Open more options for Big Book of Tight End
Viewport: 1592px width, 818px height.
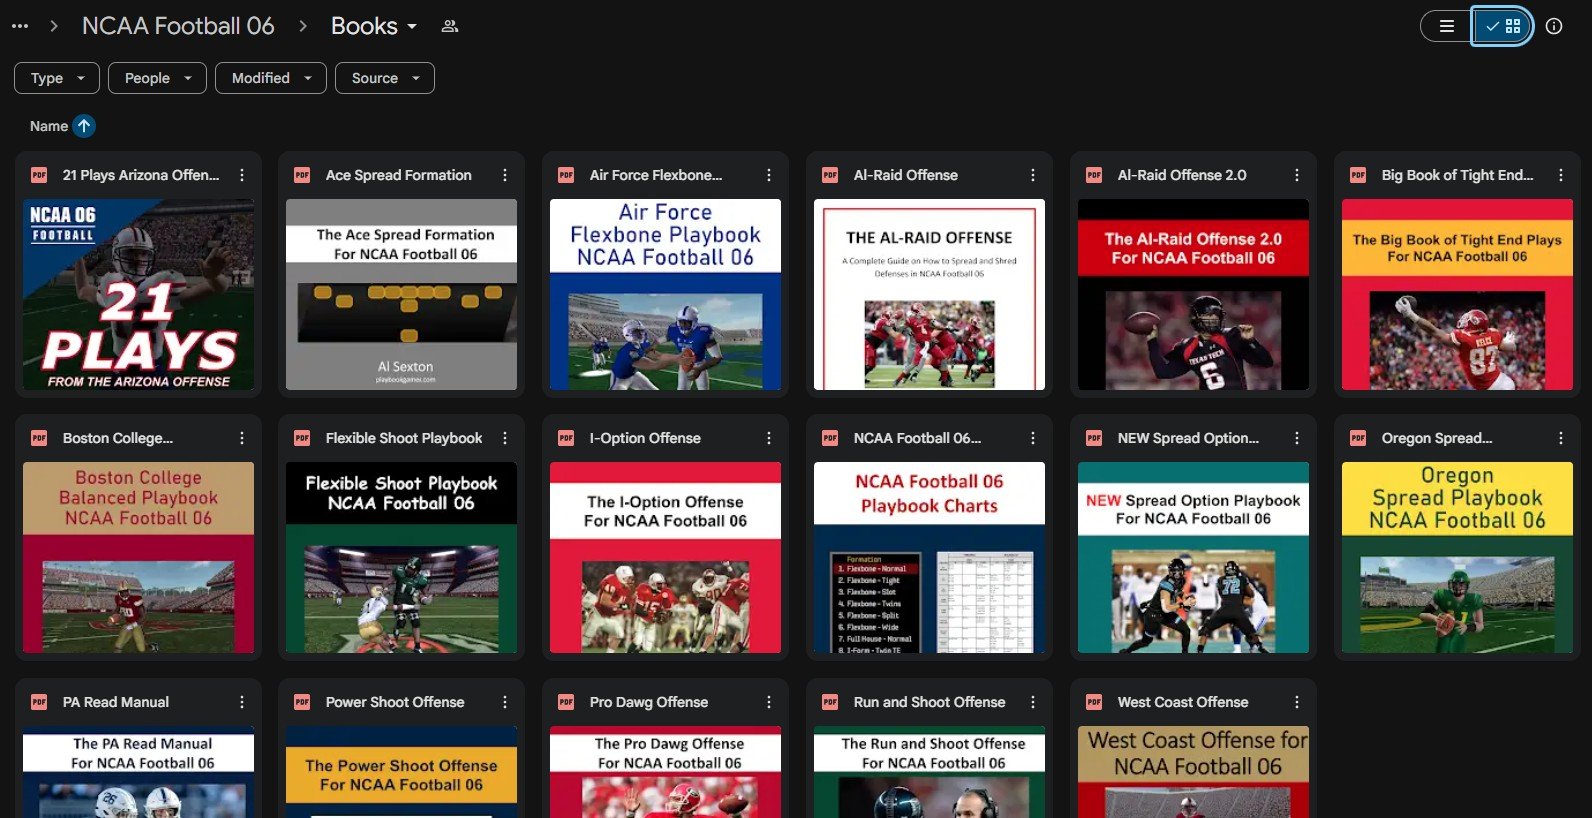1561,175
